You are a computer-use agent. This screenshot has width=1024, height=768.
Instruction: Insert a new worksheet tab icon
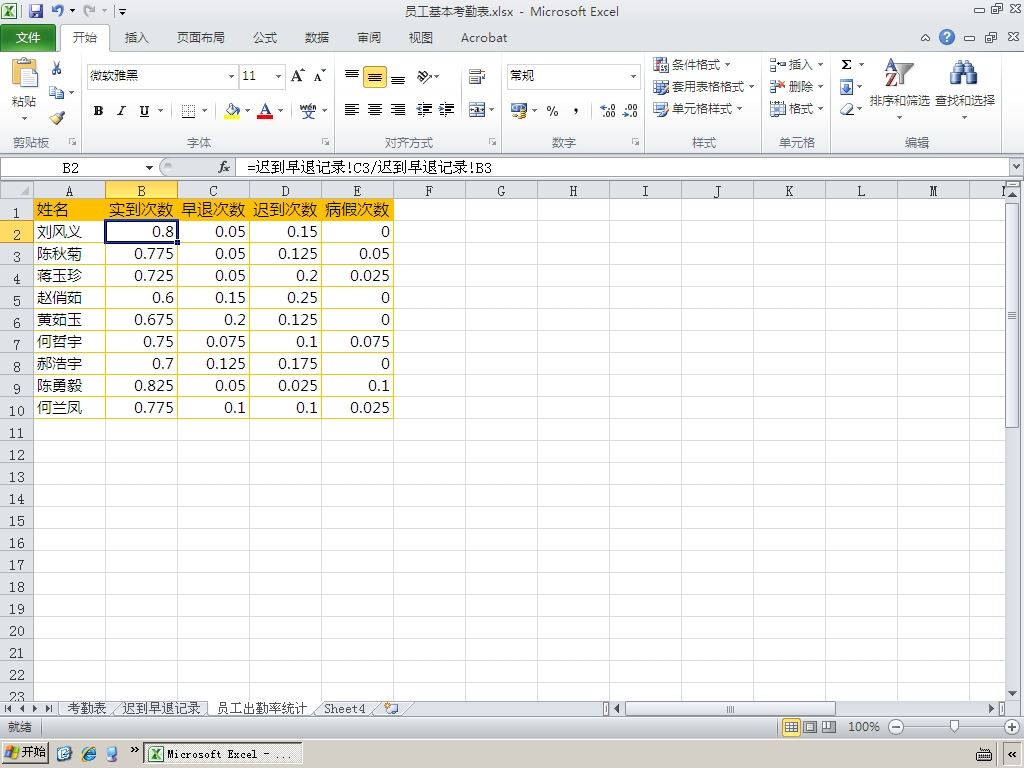pyautogui.click(x=391, y=709)
